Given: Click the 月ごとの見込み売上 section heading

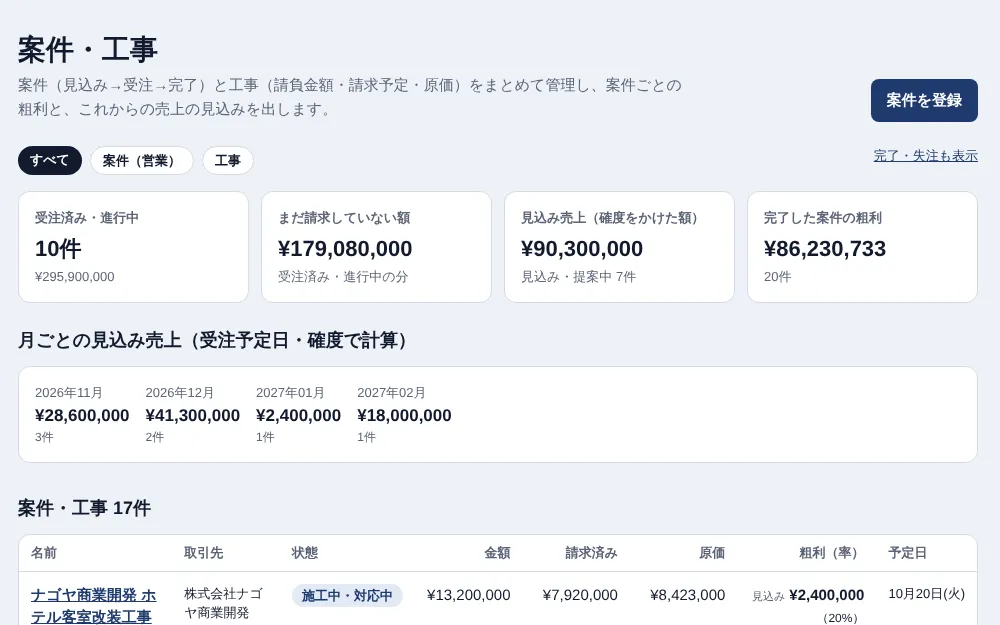Looking at the screenshot, I should 216,341.
